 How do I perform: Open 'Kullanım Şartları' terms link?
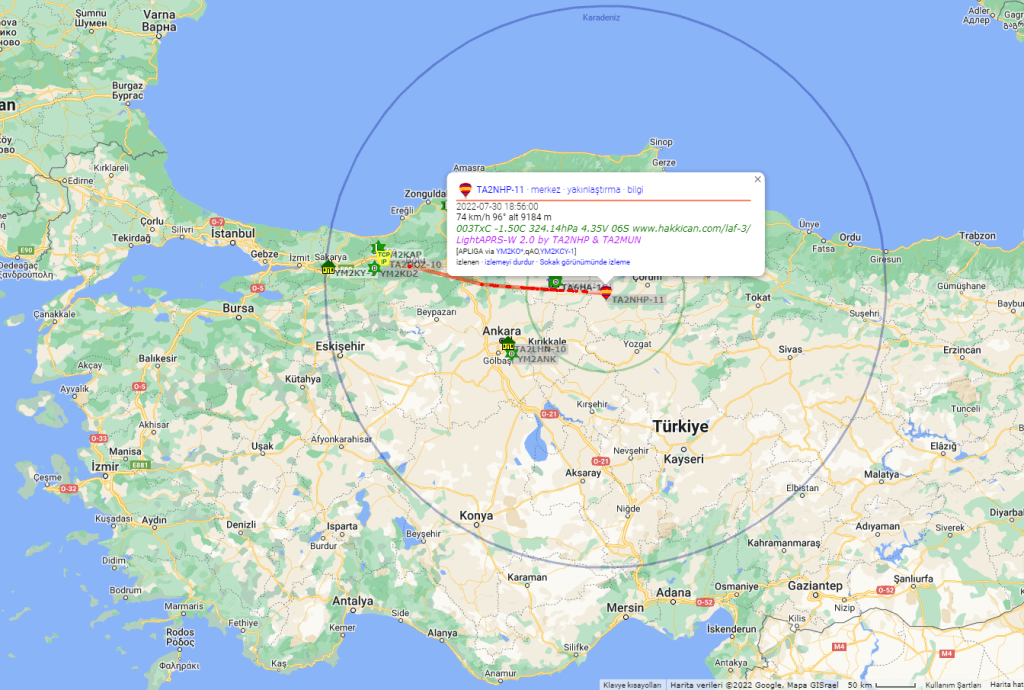953,685
